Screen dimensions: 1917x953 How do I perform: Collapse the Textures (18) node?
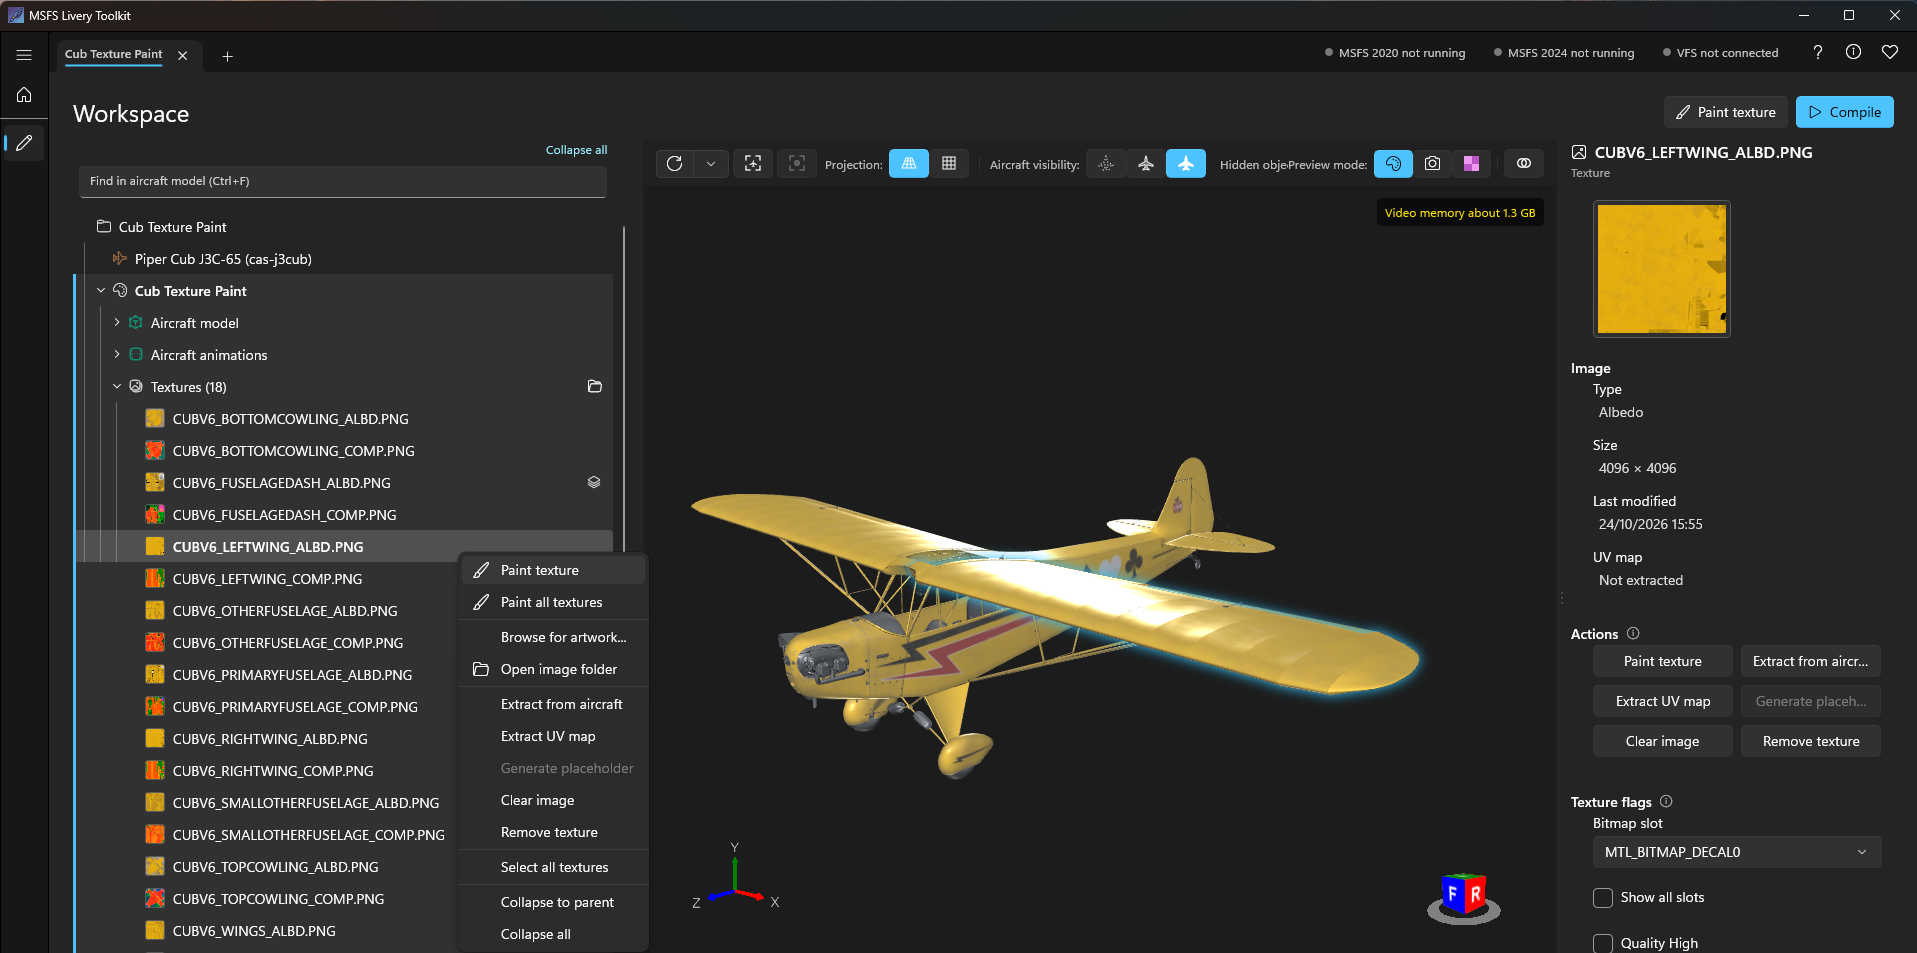coord(117,387)
